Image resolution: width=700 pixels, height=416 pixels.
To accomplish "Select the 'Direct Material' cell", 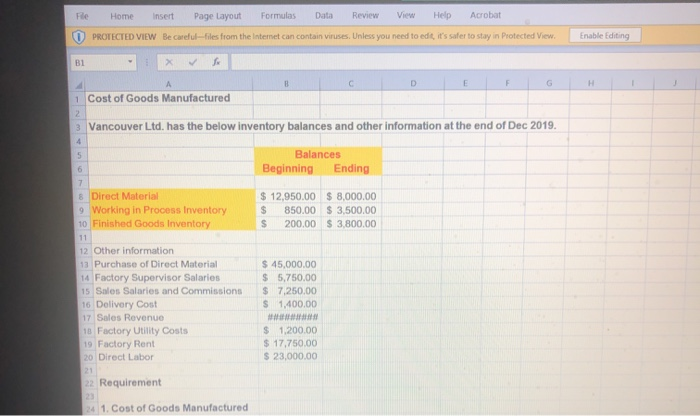I will [172, 196].
